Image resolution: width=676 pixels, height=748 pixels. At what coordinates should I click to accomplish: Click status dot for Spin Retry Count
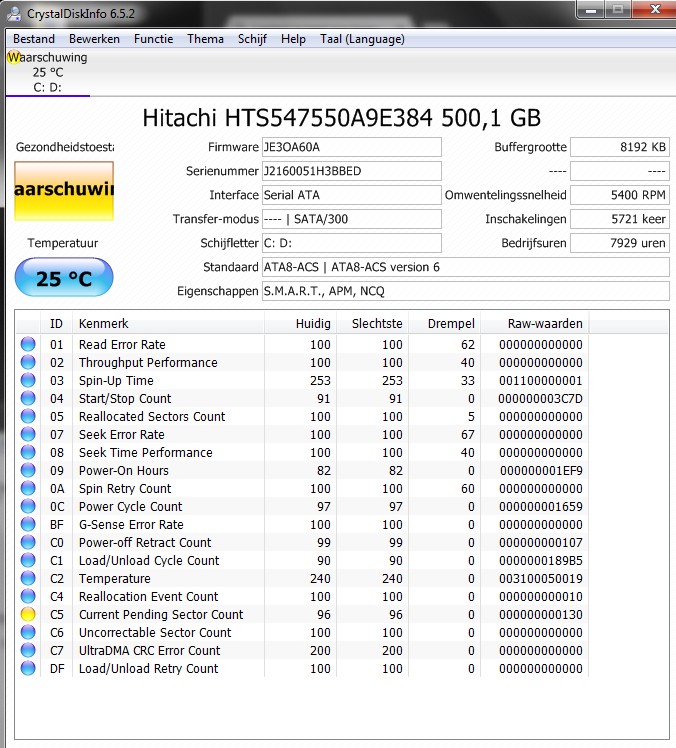point(28,488)
